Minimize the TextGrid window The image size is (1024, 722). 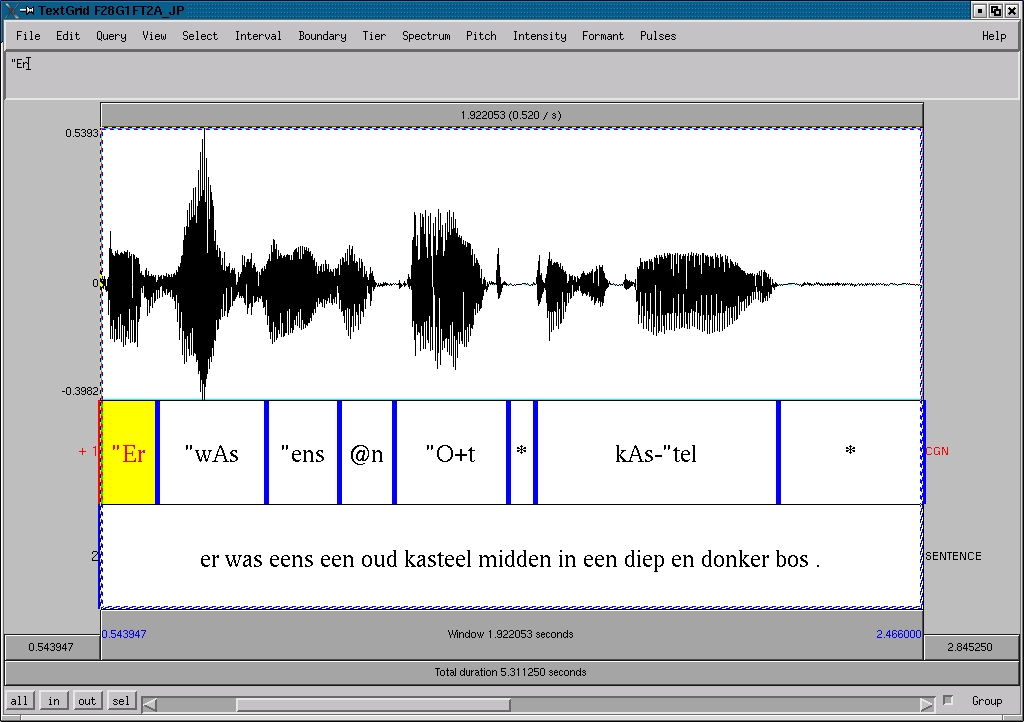click(x=980, y=10)
